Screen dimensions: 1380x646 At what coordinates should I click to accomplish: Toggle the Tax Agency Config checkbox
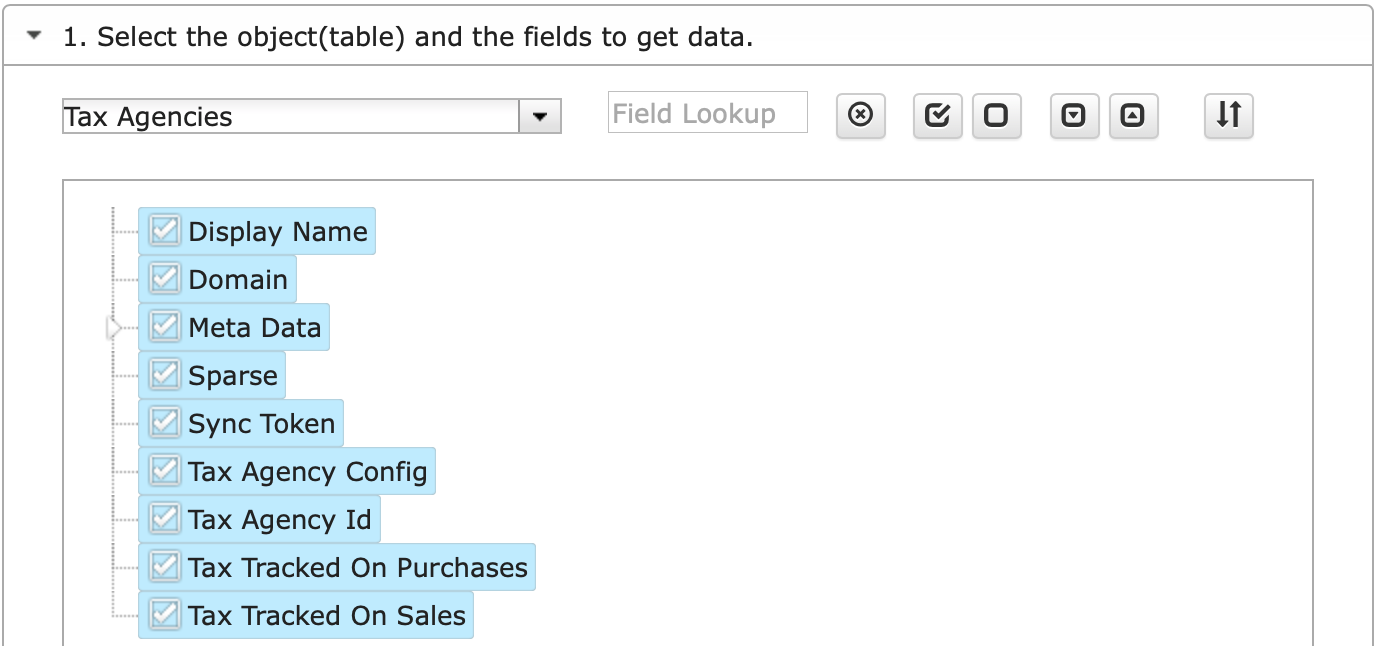pos(164,471)
